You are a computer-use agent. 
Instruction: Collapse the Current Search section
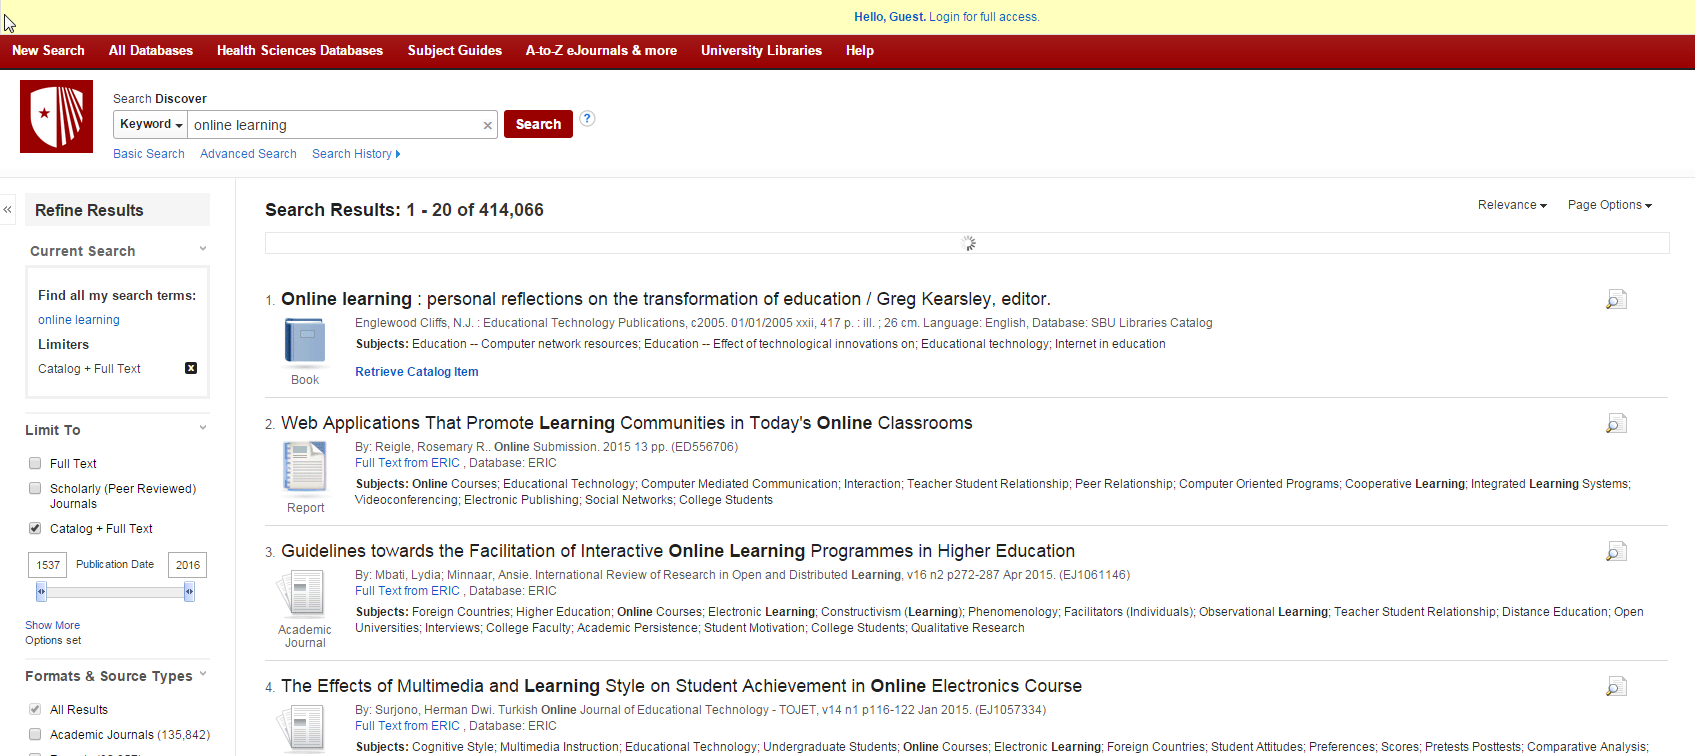203,249
